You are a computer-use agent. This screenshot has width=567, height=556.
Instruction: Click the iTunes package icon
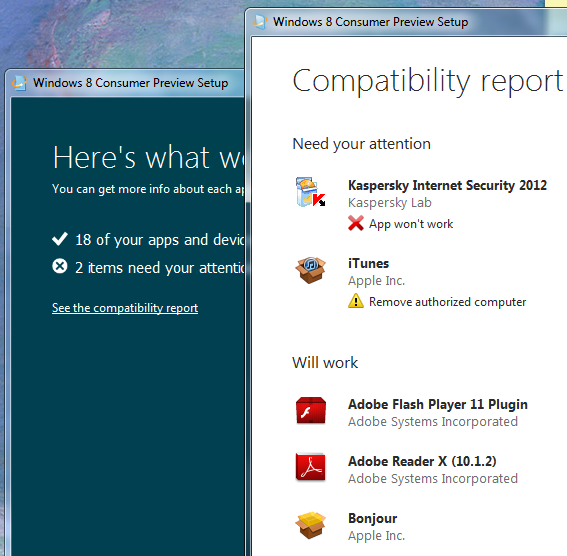tap(310, 270)
